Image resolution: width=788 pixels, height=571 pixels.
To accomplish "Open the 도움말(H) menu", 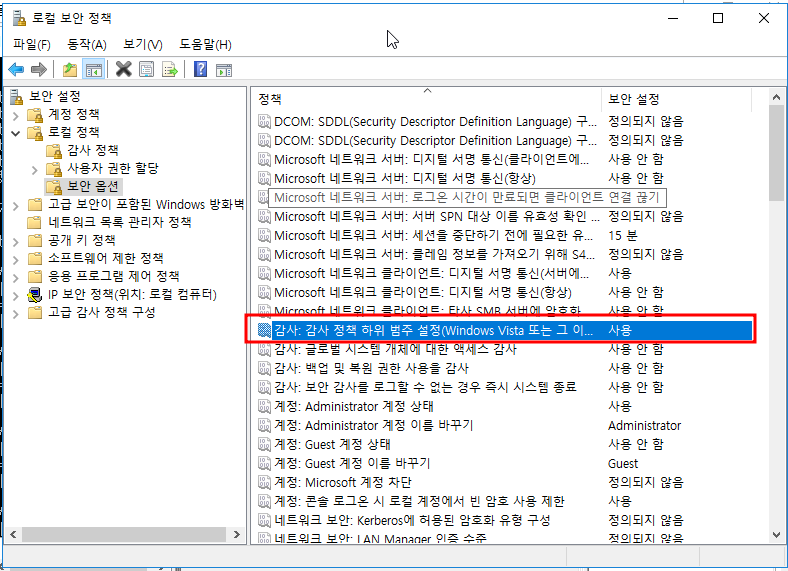I will click(205, 44).
